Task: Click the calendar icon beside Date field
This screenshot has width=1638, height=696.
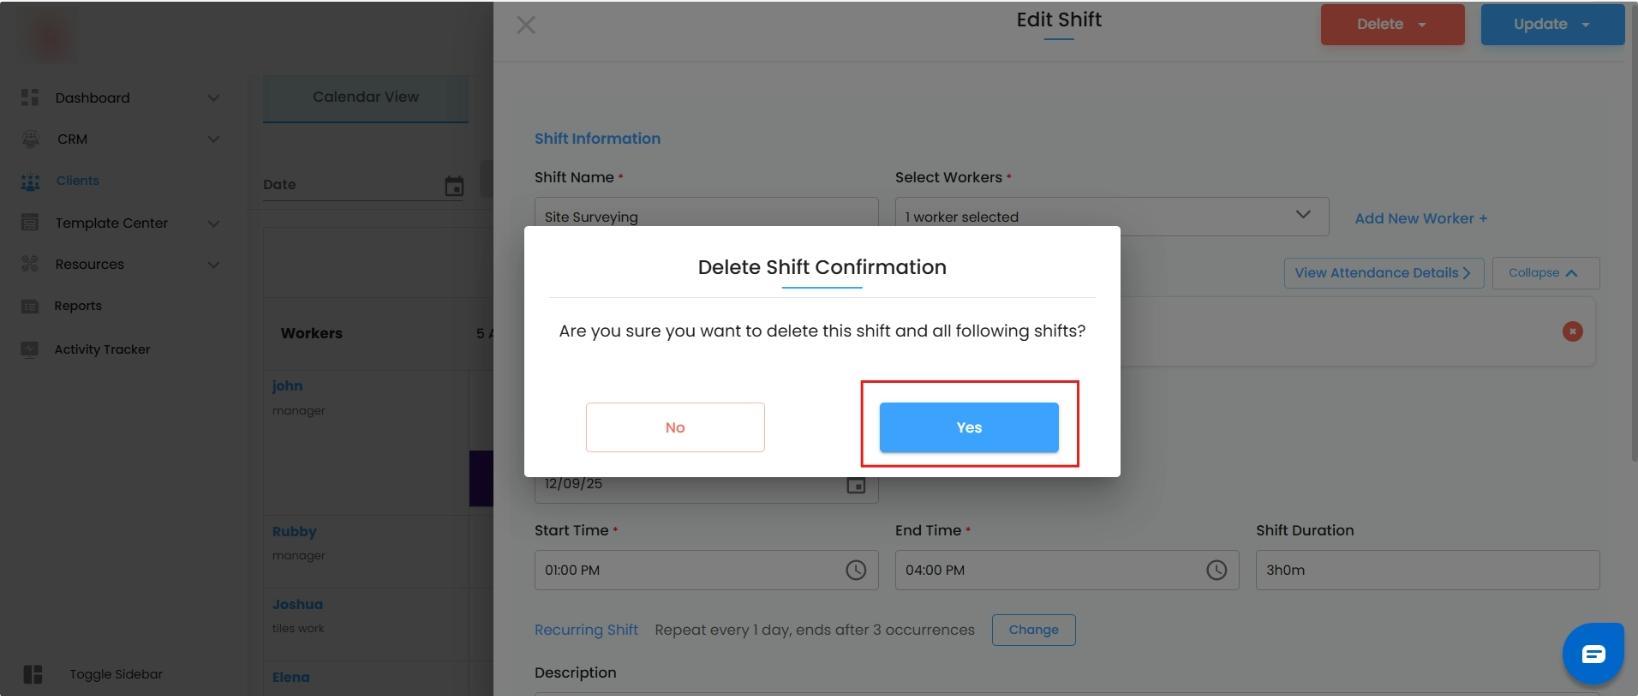Action: point(454,186)
